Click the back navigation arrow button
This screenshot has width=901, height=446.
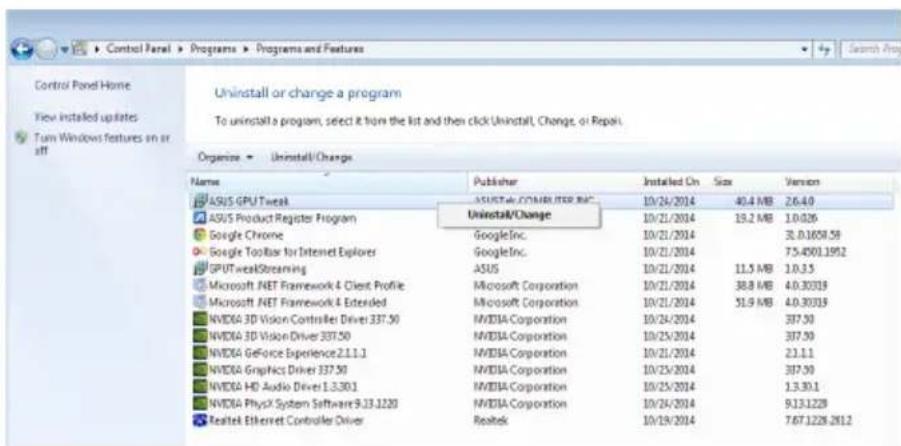(x=21, y=50)
